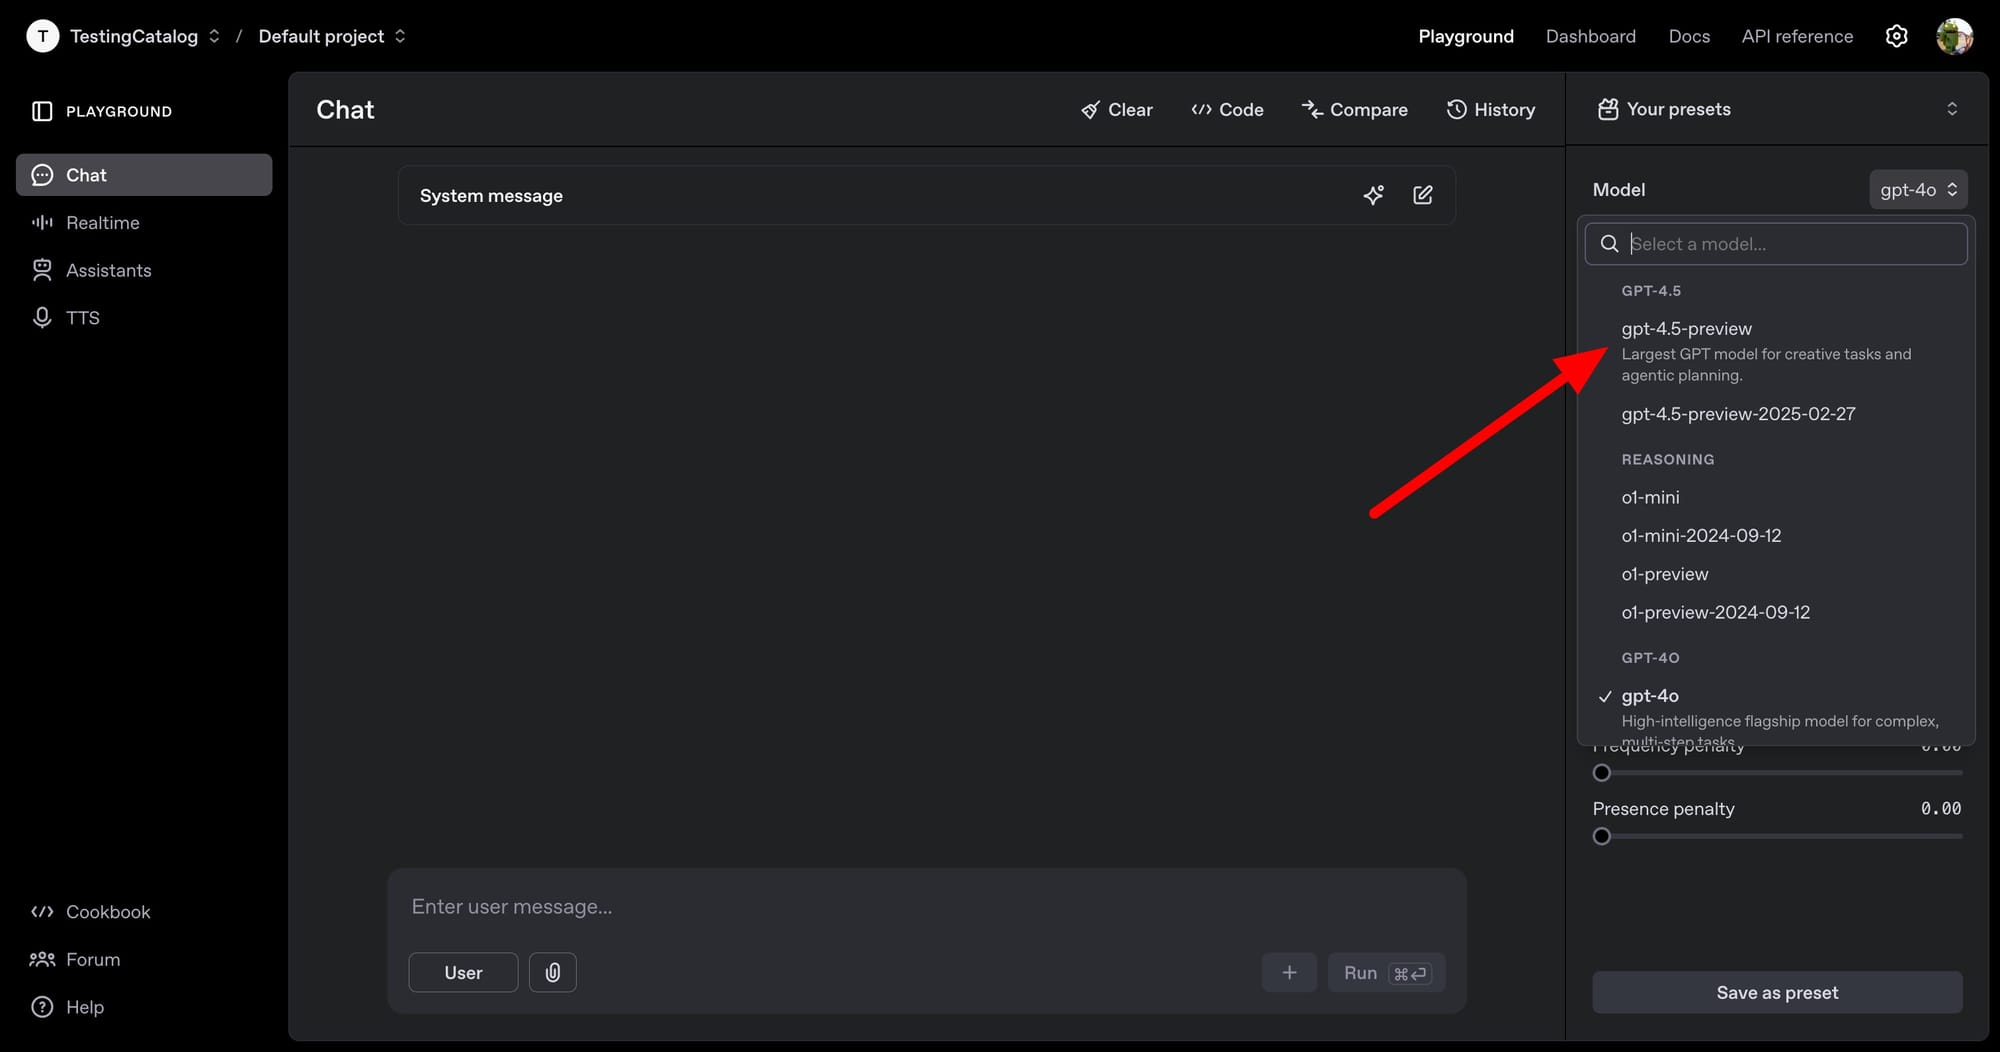Generate system message with sparkle icon

(x=1374, y=195)
